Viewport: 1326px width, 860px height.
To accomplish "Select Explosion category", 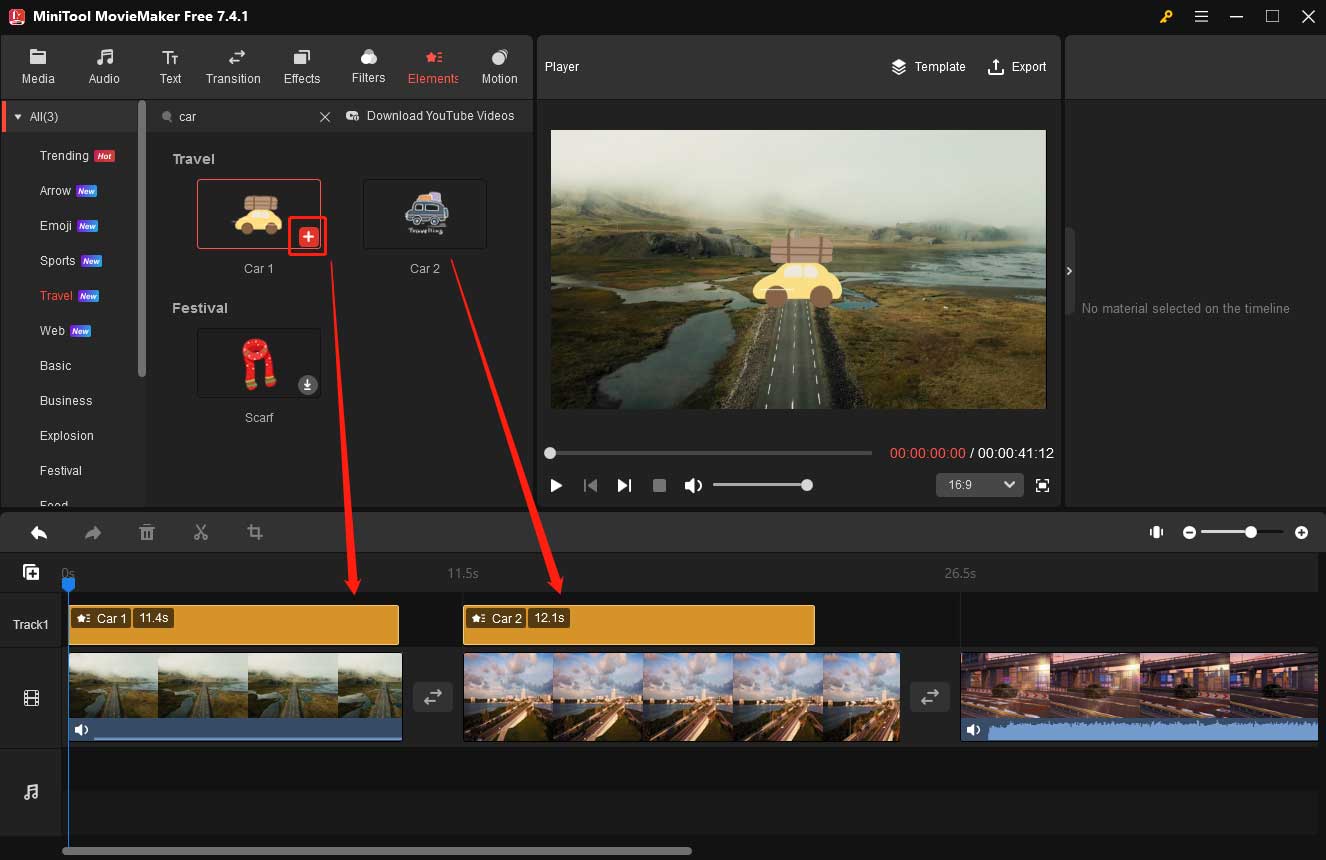I will coord(66,436).
